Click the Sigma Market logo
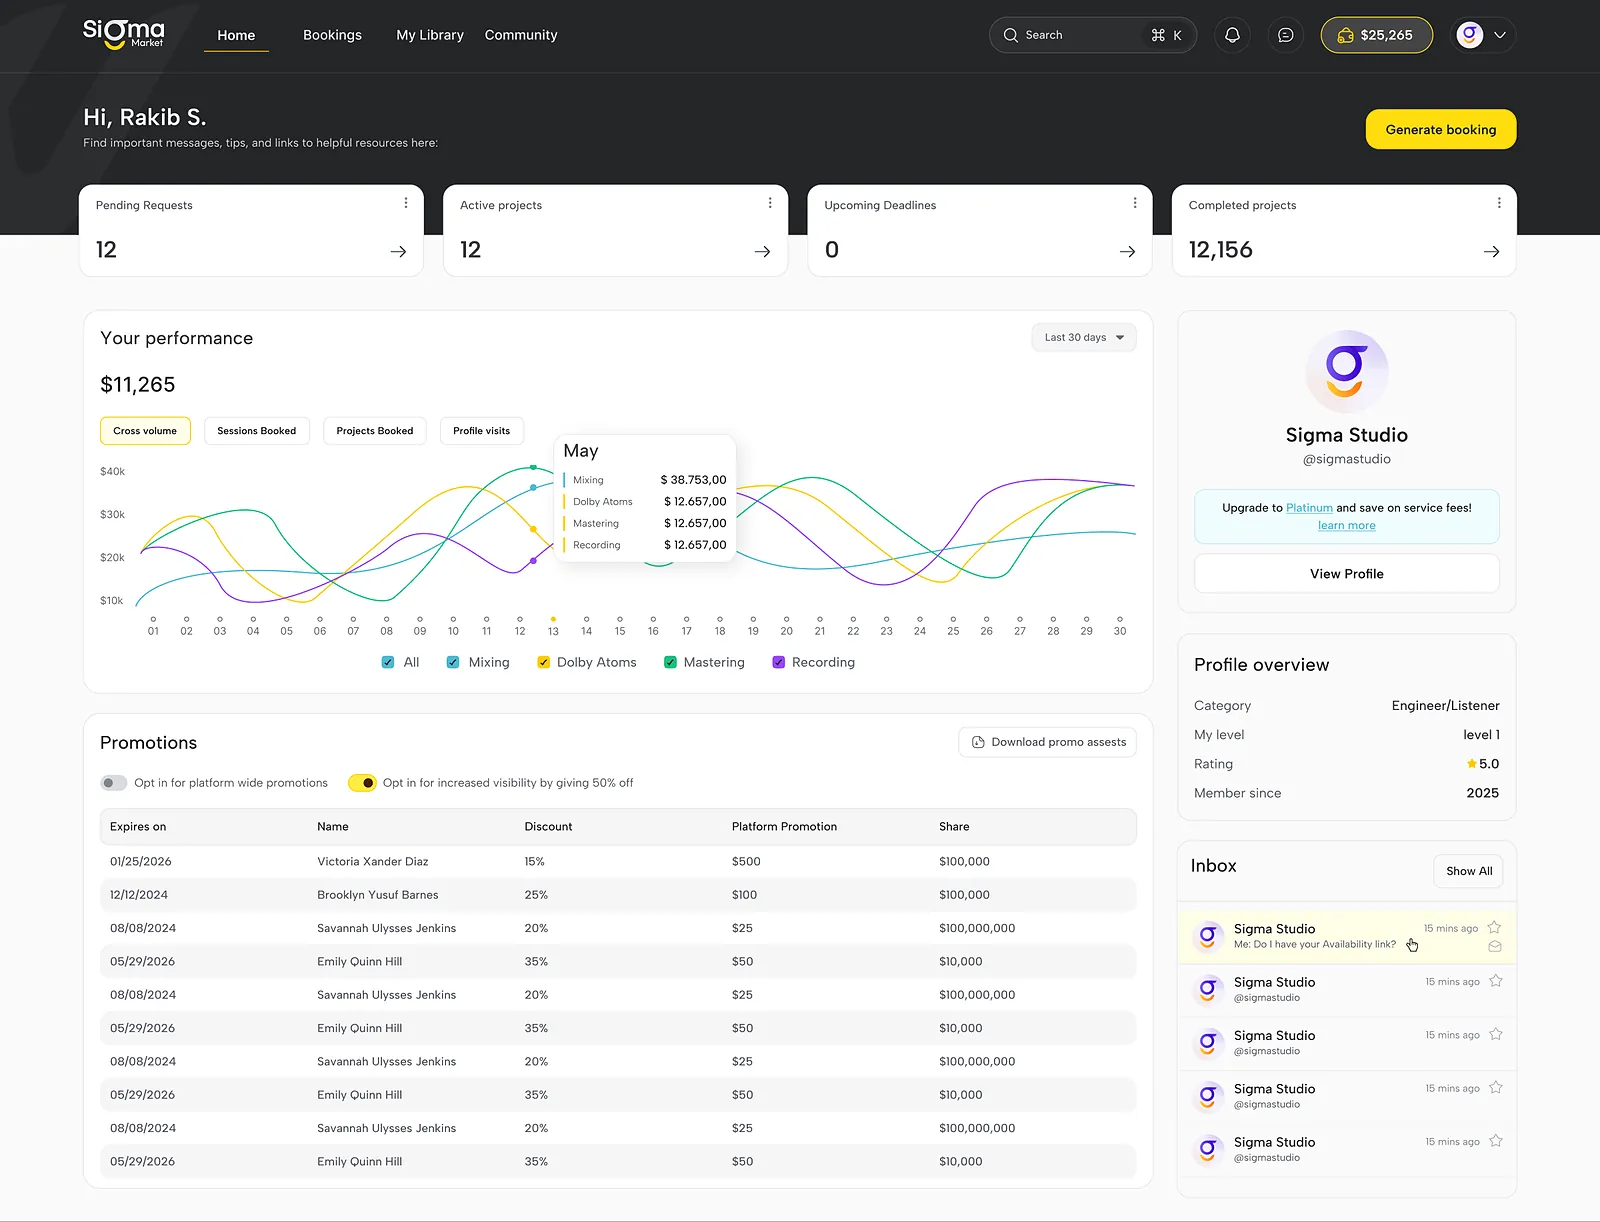The width and height of the screenshot is (1600, 1222). (124, 33)
